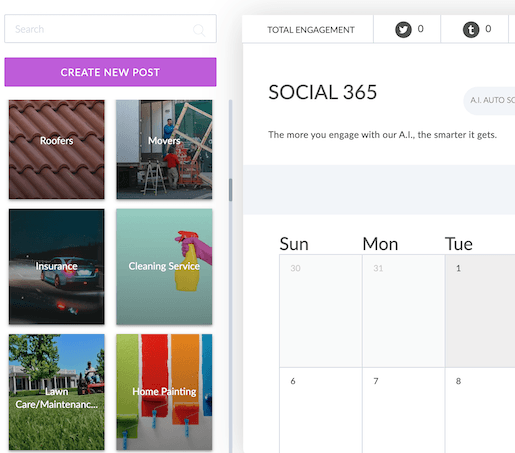The width and height of the screenshot is (515, 453).
Task: Choose the Lawn Care/Maintenance tile
Action: coord(57,392)
